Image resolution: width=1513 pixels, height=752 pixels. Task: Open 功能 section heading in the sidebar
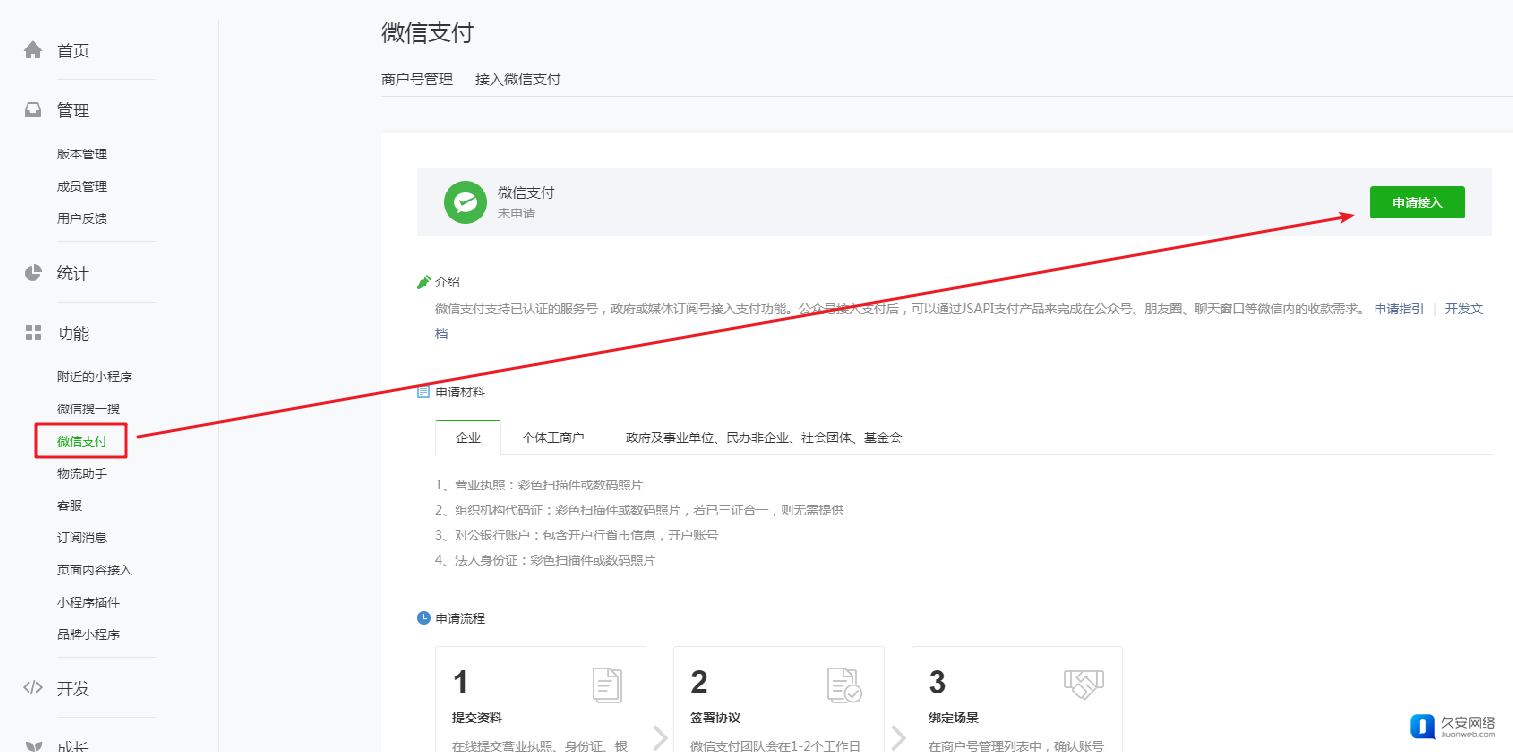click(x=73, y=333)
